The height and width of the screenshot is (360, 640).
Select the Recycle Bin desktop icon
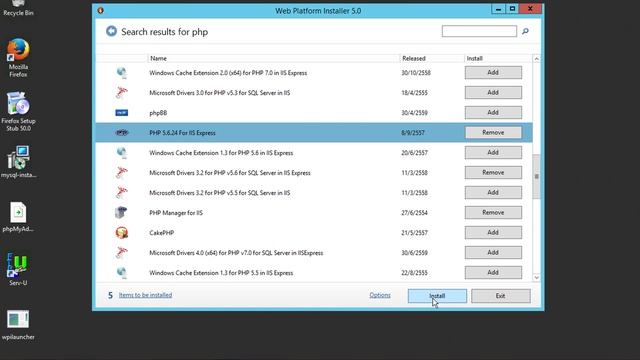[x=18, y=8]
